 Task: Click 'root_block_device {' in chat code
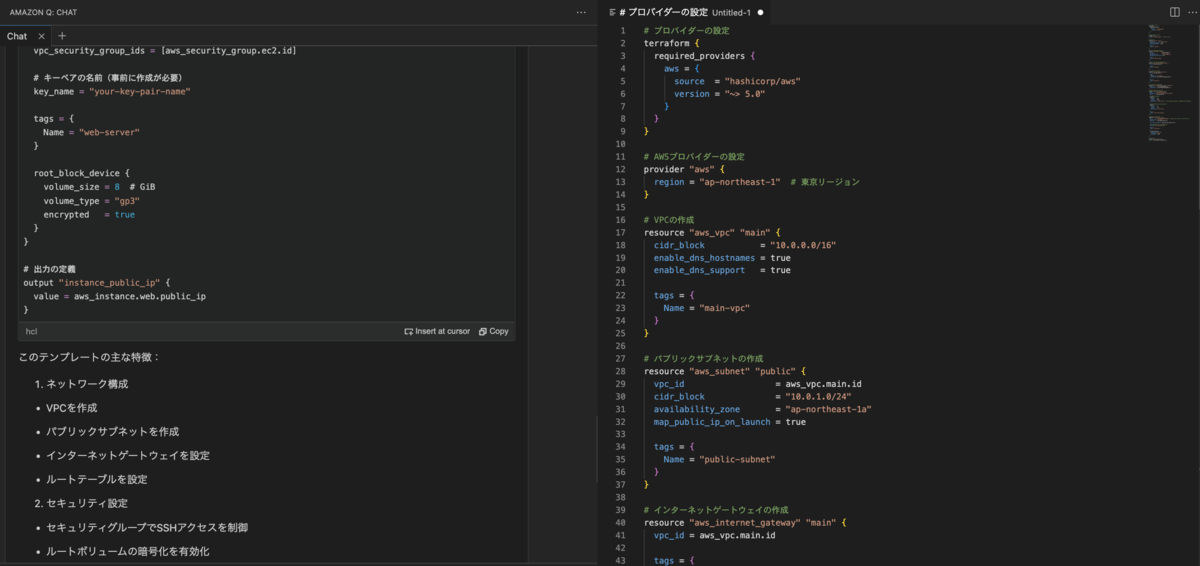[81, 173]
